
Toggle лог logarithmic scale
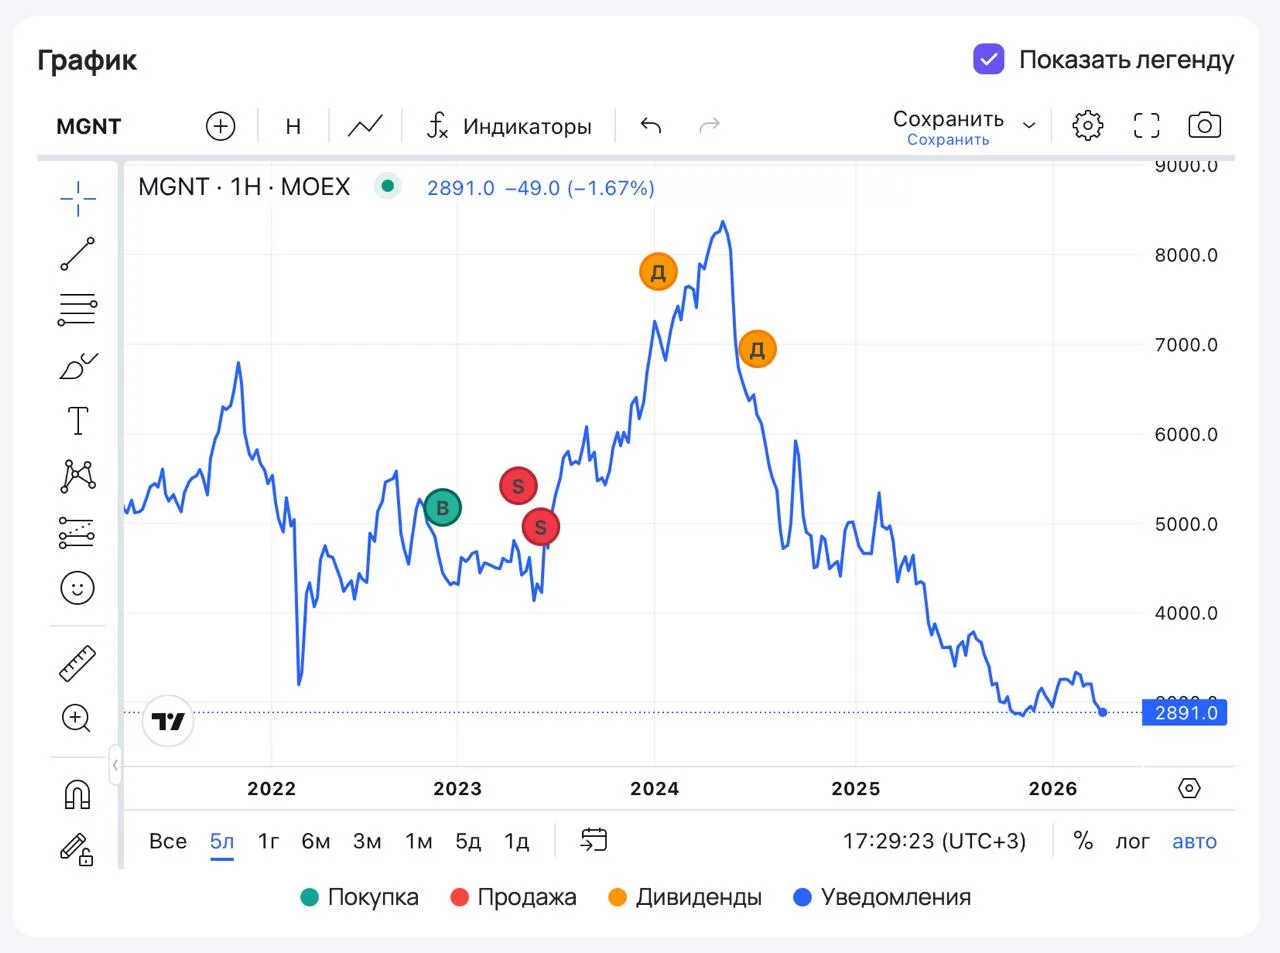click(1132, 841)
